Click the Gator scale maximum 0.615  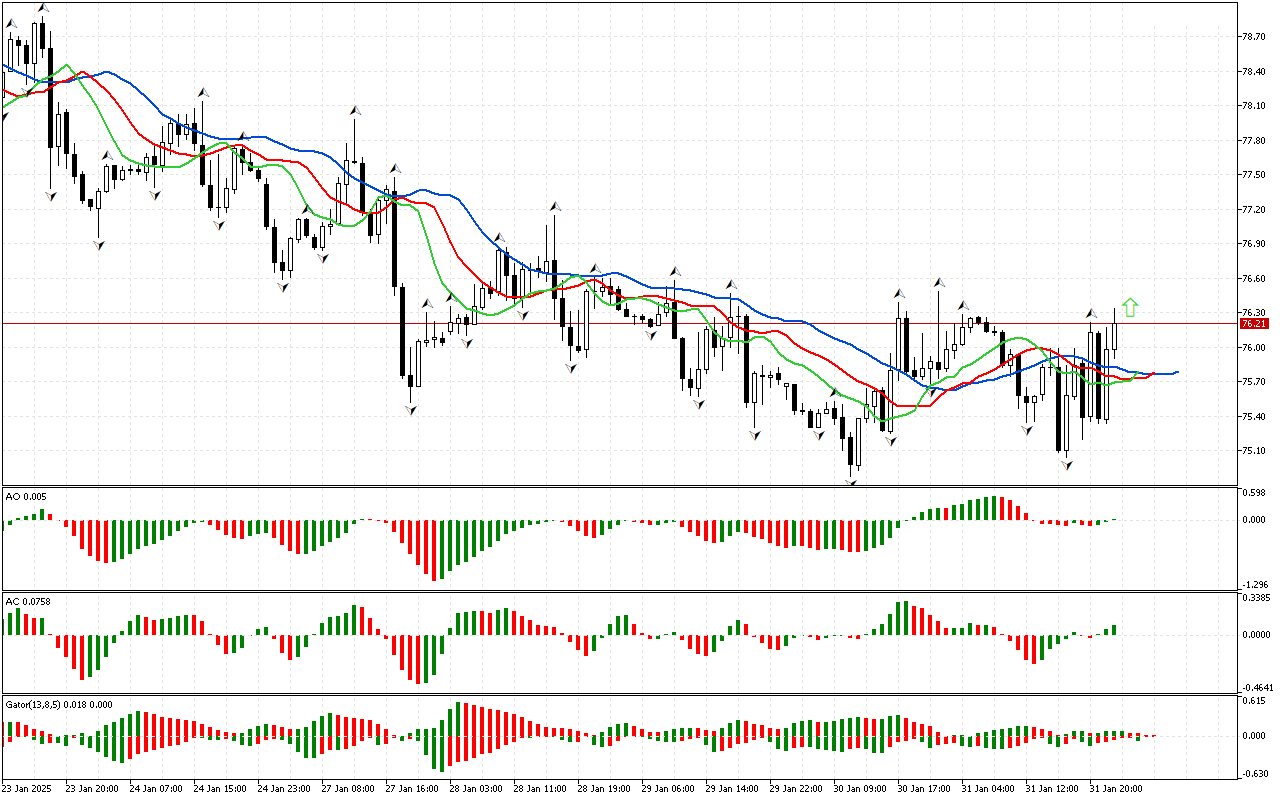click(x=1253, y=702)
